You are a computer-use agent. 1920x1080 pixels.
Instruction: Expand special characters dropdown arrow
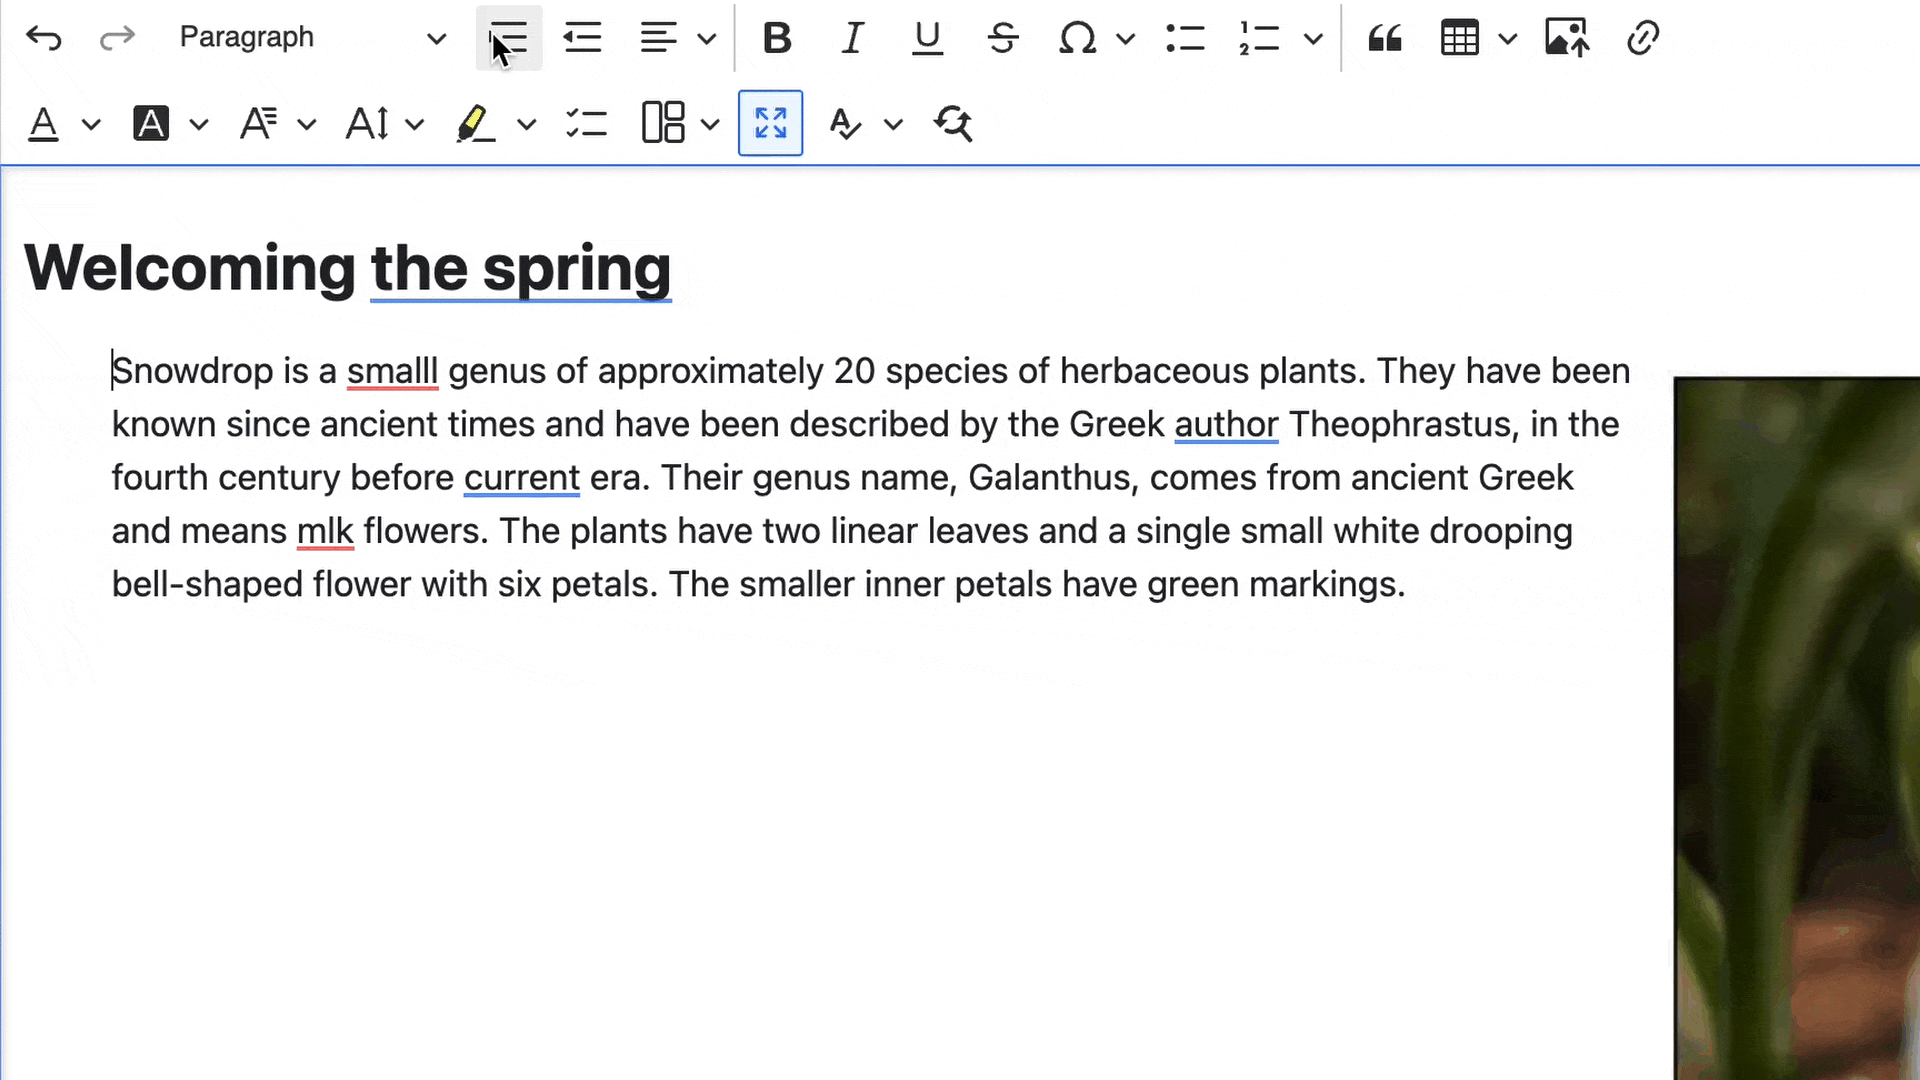tap(1126, 39)
